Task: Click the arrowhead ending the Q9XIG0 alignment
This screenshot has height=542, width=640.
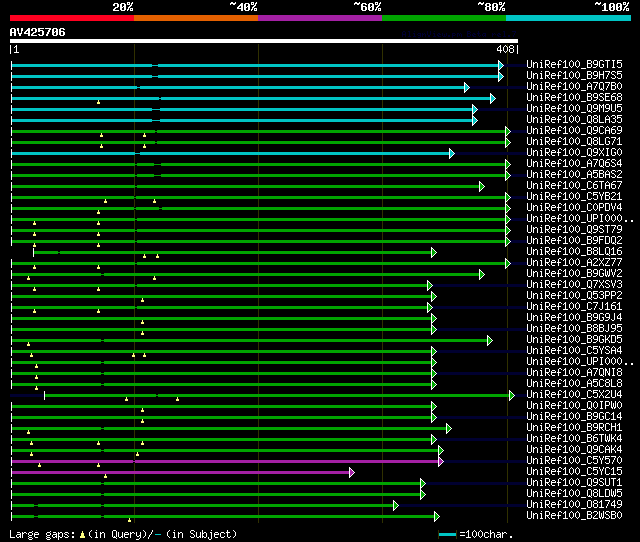Action: pos(452,153)
